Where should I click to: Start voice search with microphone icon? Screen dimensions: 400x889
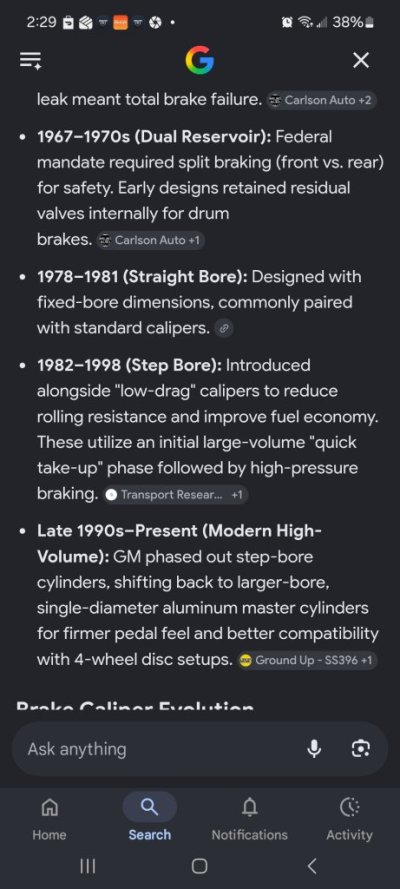point(313,749)
